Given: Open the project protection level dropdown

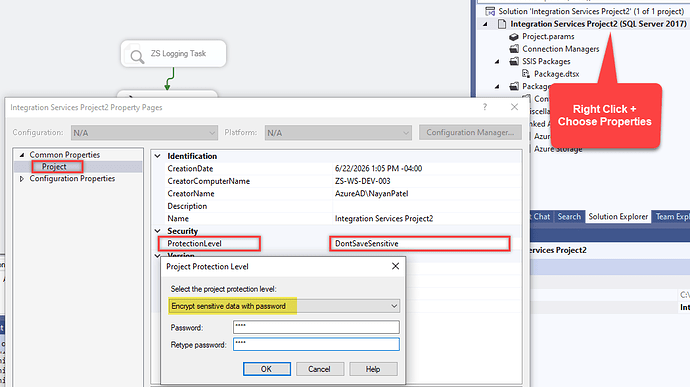Looking at the screenshot, I should point(394,306).
